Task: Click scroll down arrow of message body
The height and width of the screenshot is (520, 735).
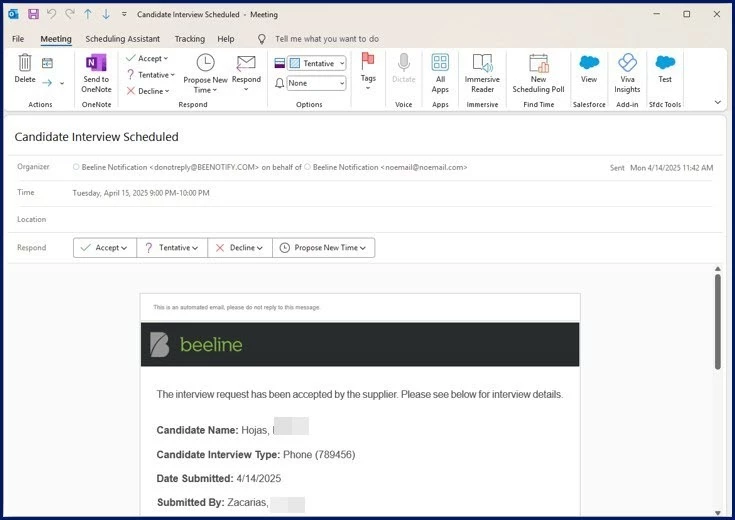Action: pos(718,512)
